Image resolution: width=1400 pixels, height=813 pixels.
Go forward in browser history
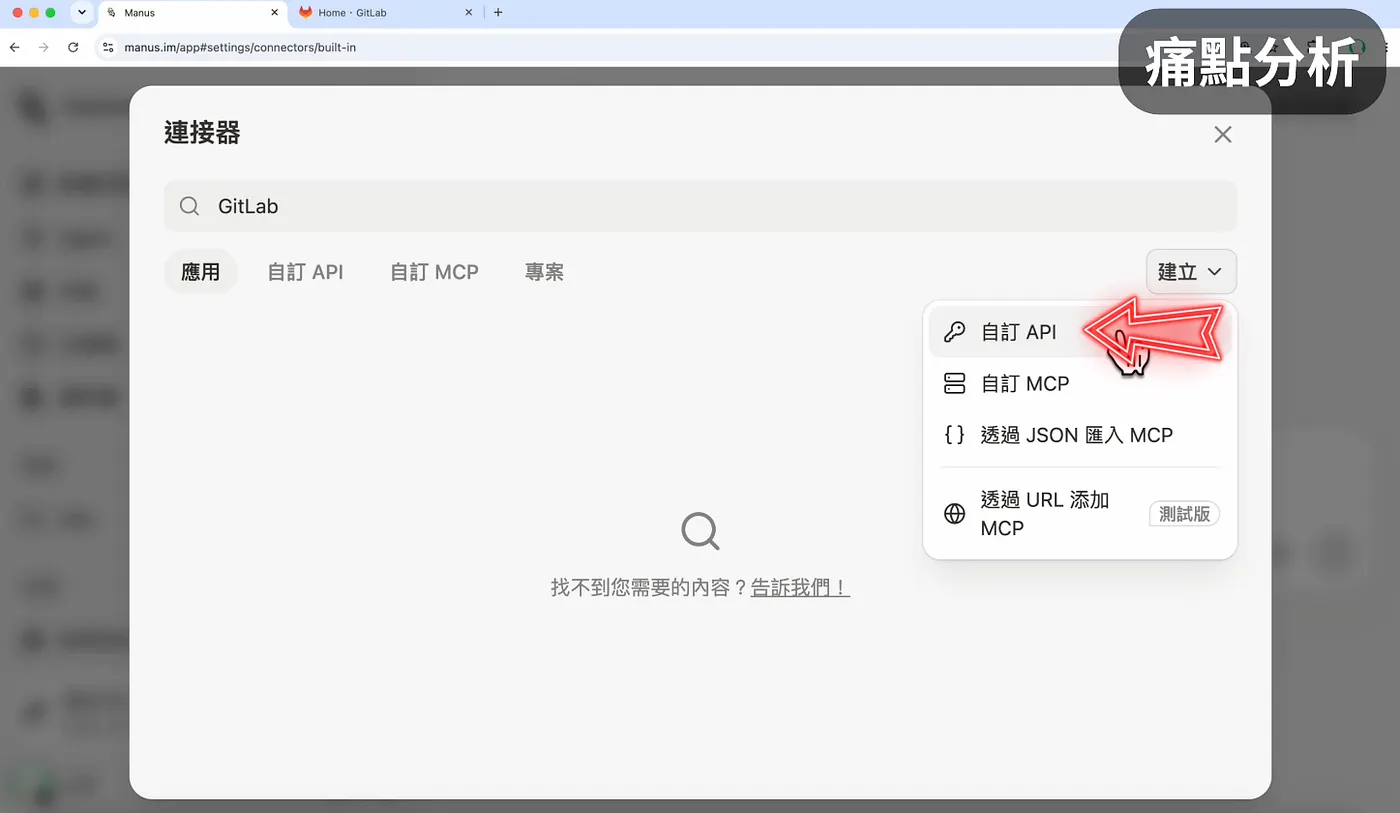tap(43, 47)
